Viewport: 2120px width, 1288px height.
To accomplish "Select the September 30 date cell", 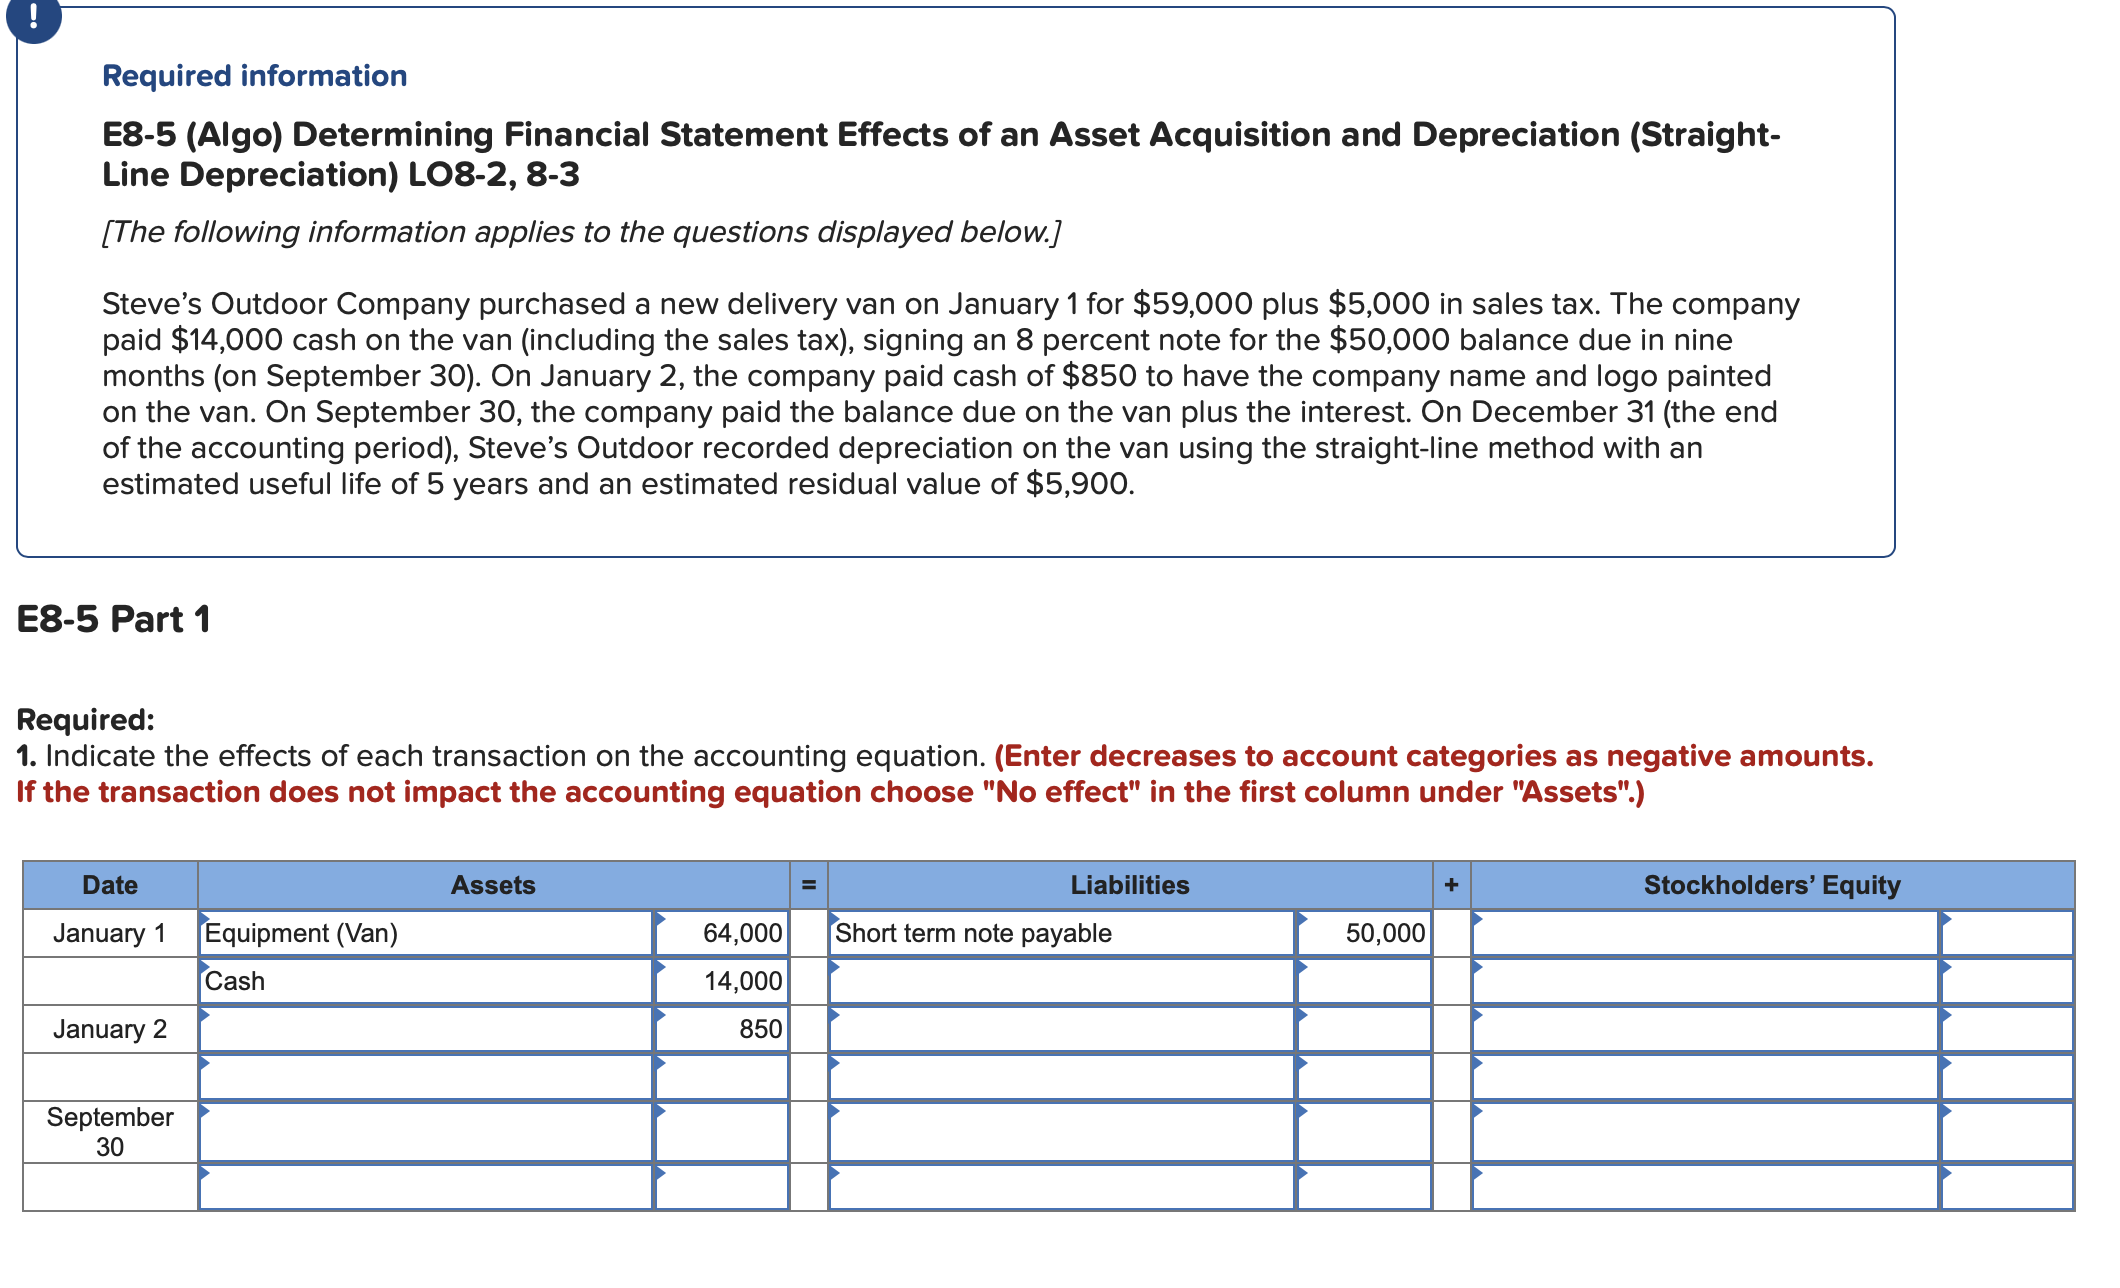I will tap(110, 1130).
